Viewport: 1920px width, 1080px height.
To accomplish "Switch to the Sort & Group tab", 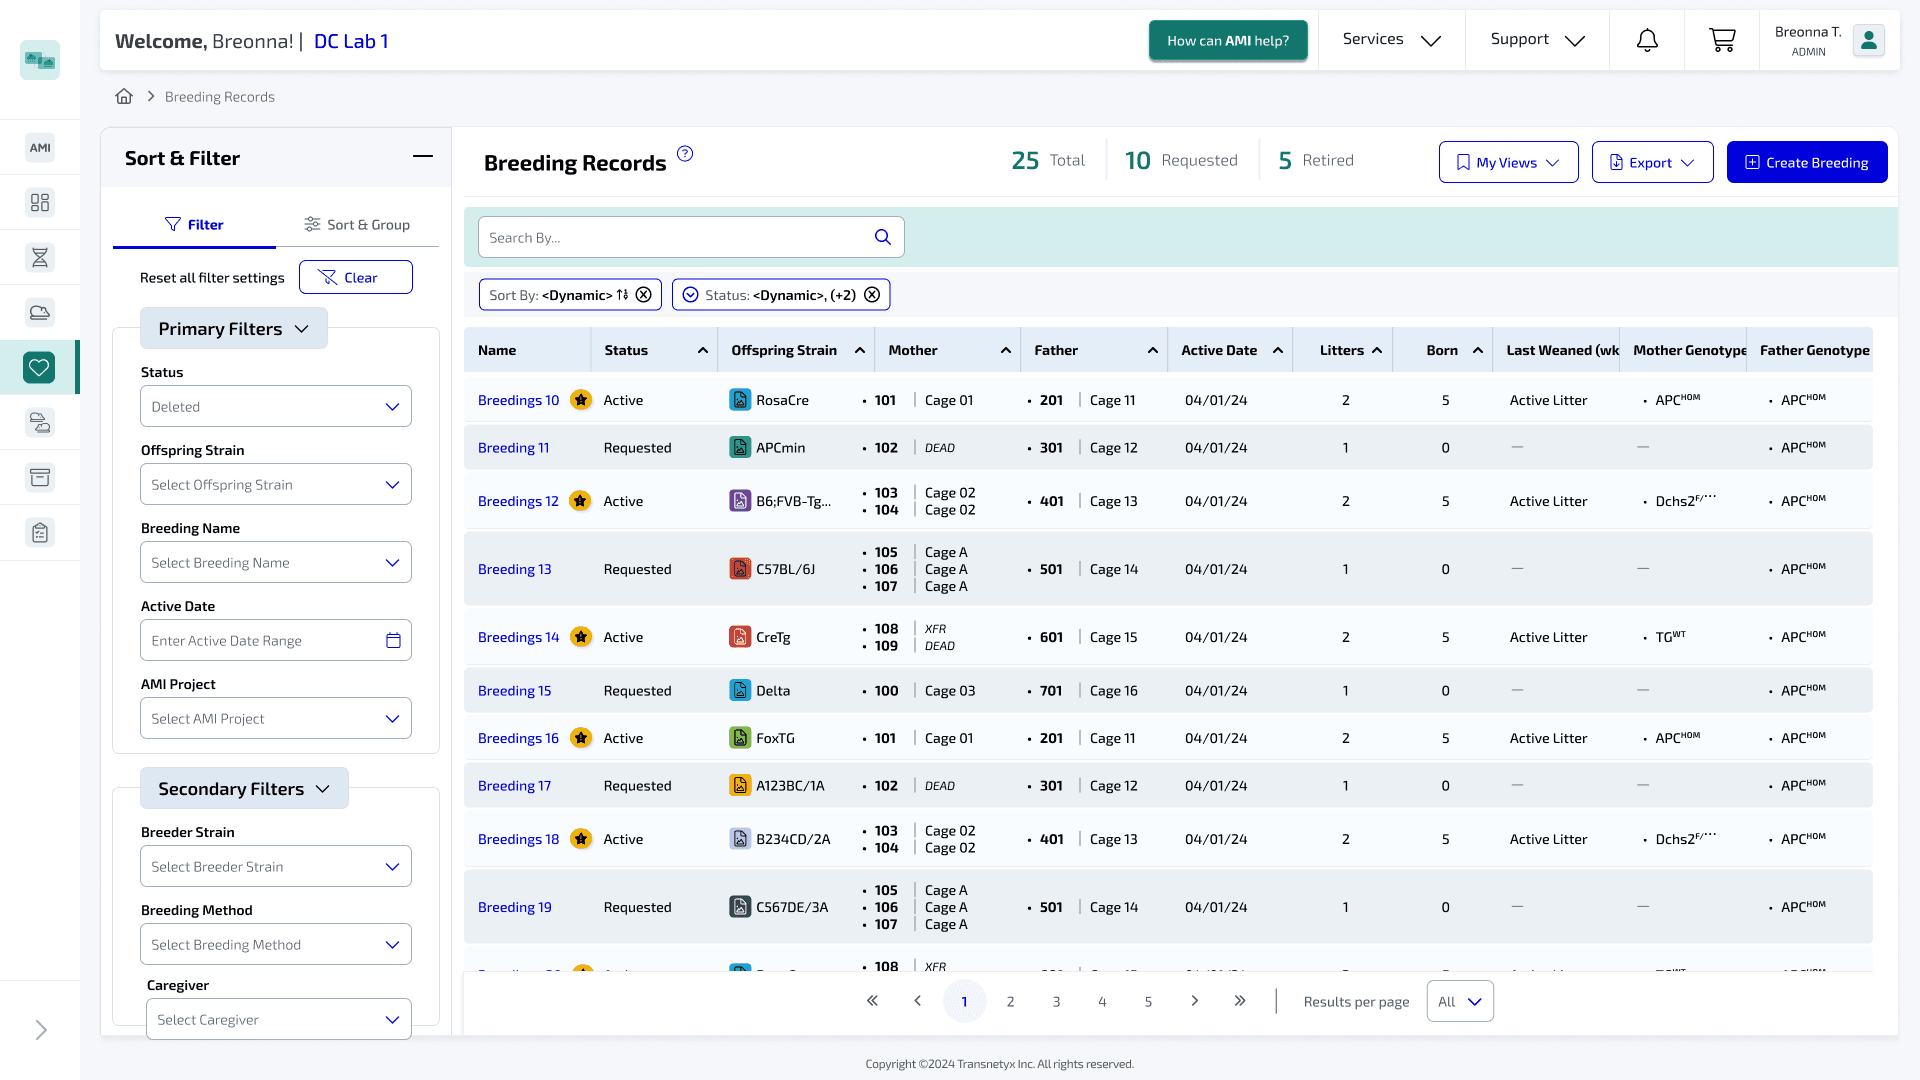I will click(357, 224).
